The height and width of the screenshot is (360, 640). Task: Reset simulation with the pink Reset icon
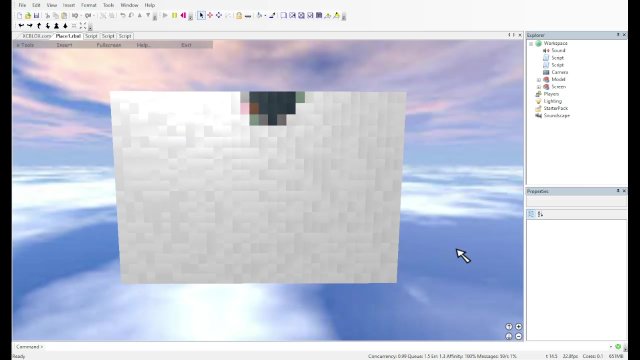point(183,16)
